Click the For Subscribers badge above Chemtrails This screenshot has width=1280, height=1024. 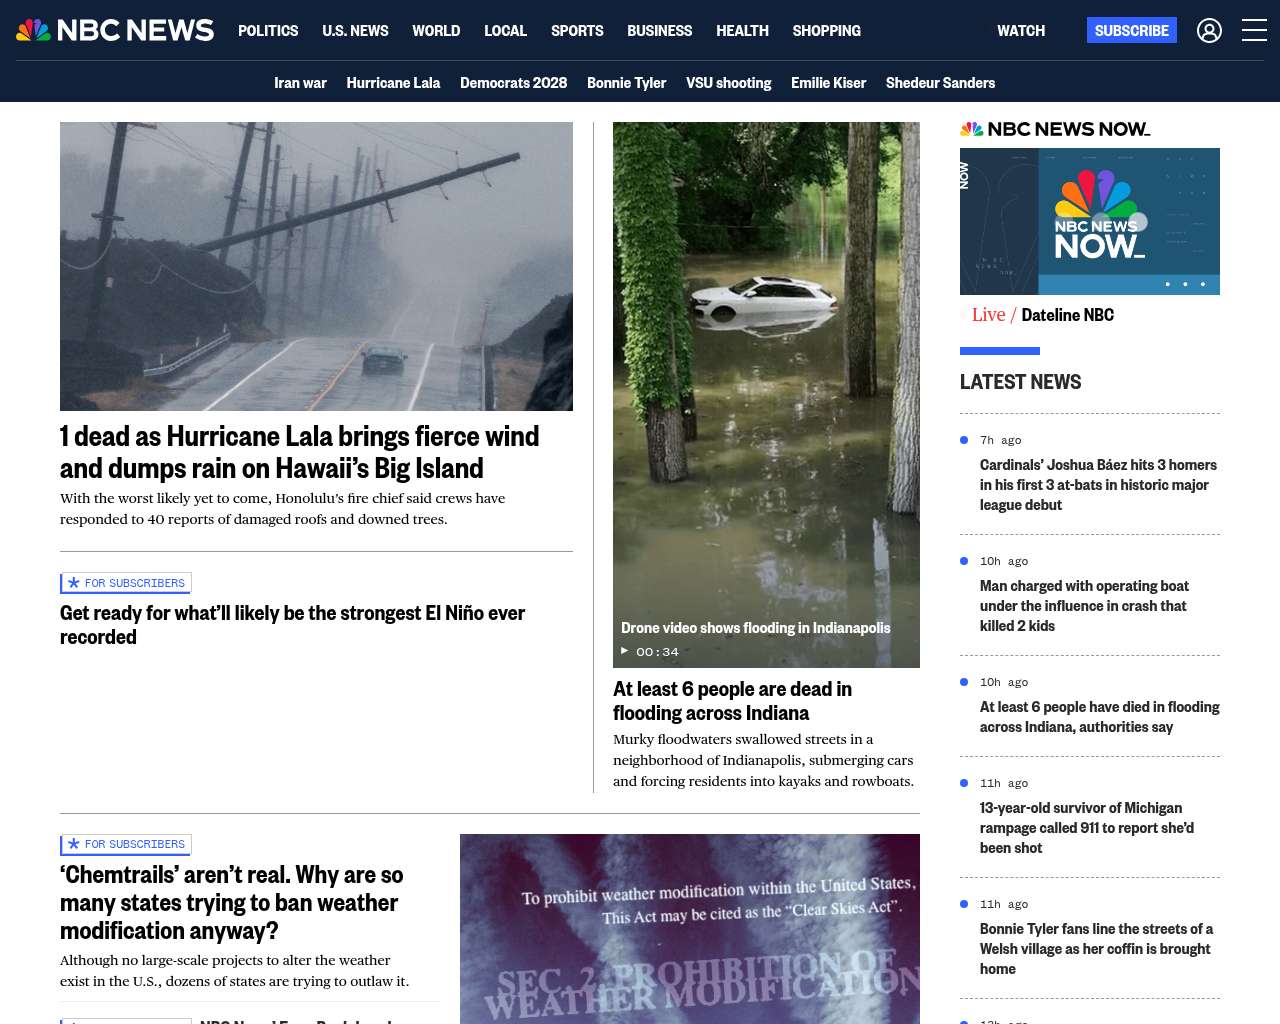pos(126,844)
